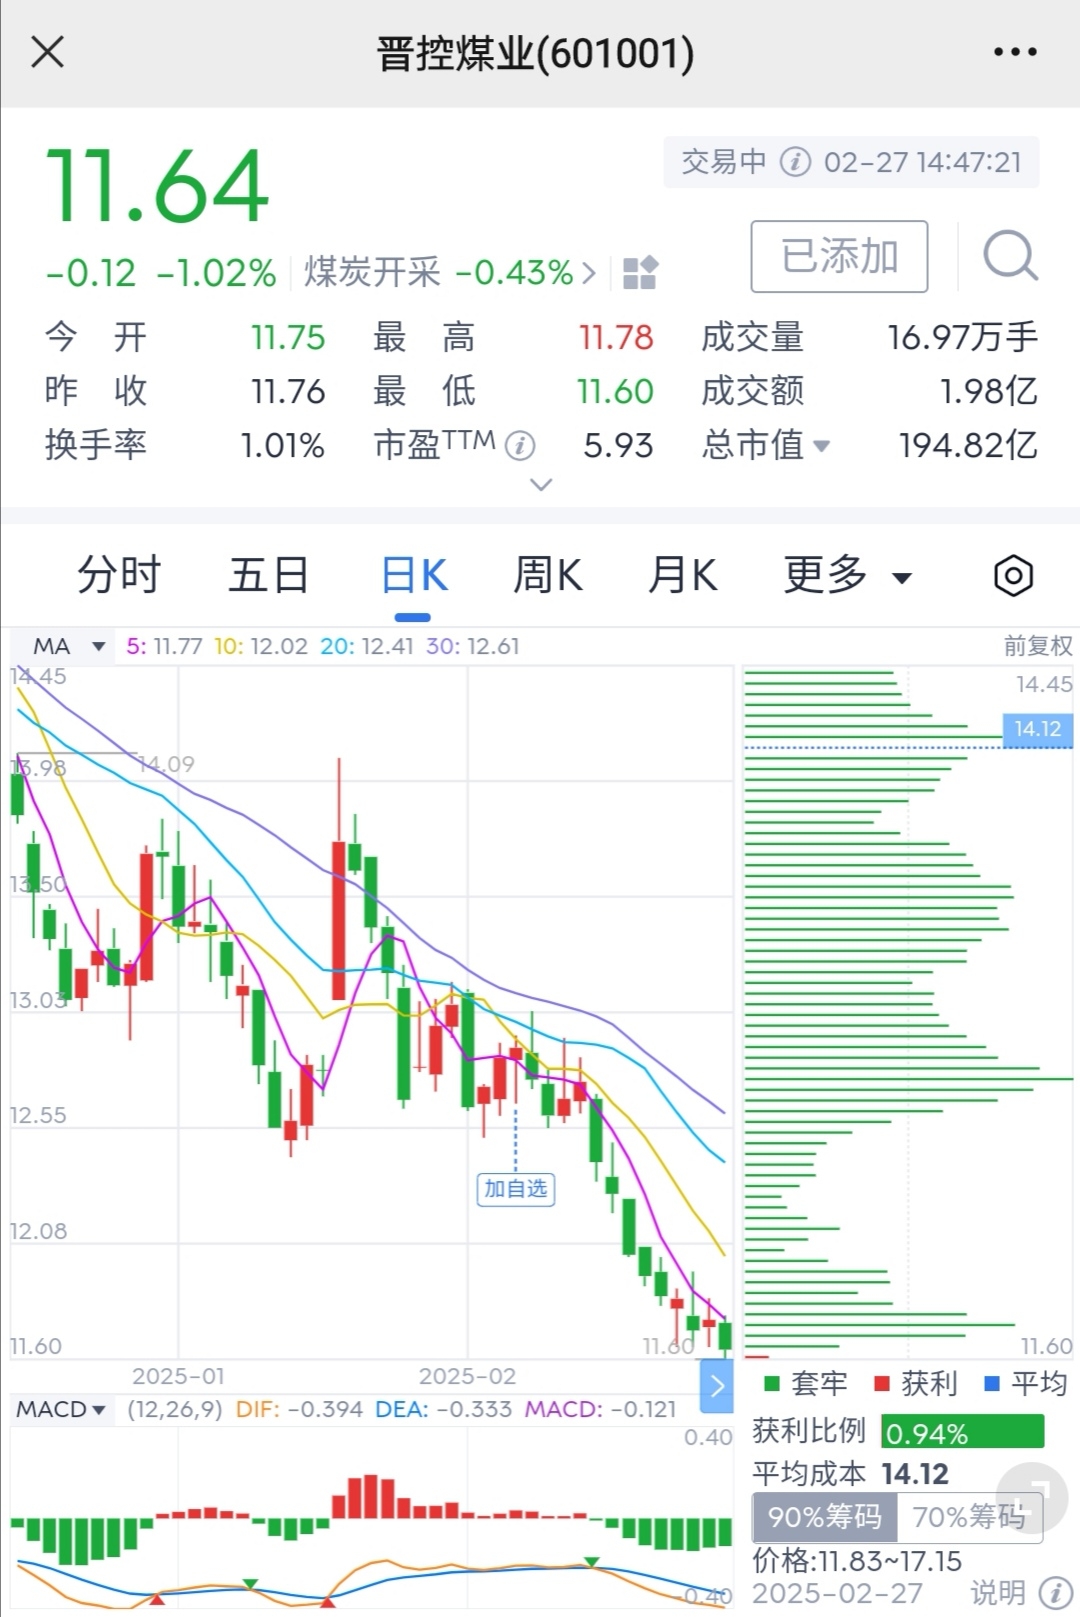Open the 煤炭开采 sector link
This screenshot has height=1617, width=1080.
[450, 272]
